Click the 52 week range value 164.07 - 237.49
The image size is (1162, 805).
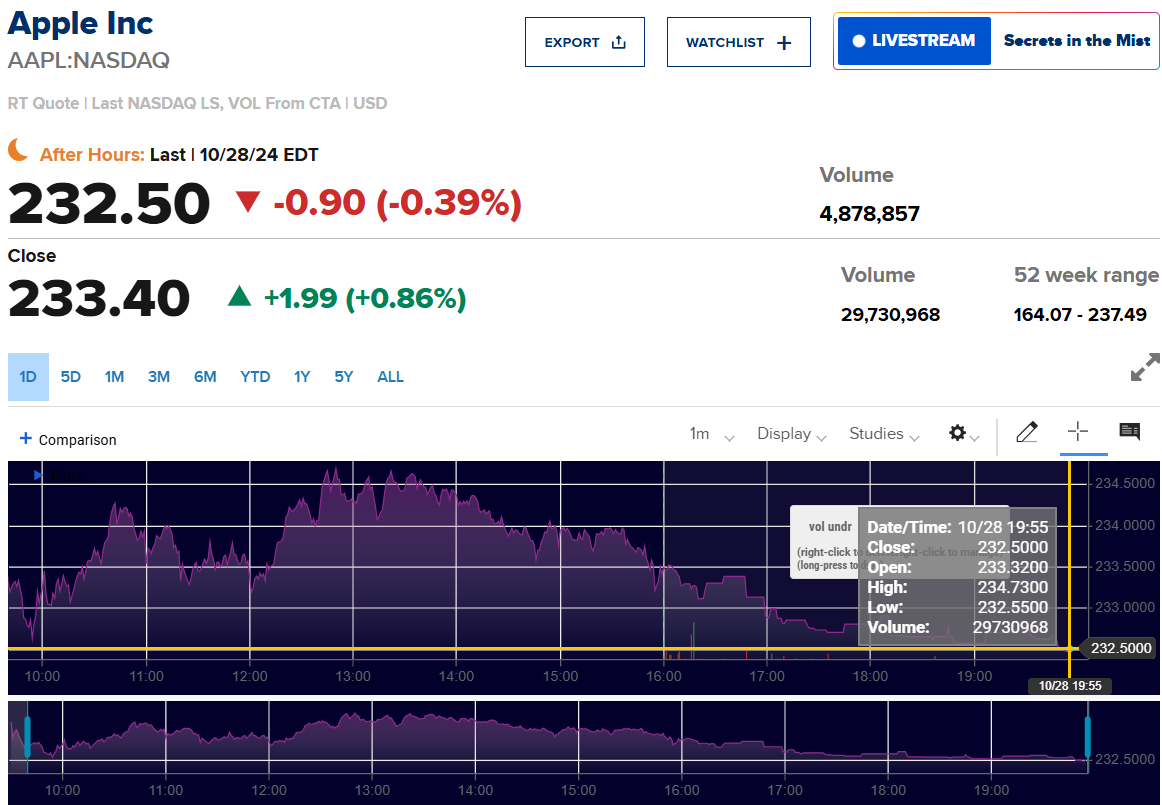[1080, 314]
